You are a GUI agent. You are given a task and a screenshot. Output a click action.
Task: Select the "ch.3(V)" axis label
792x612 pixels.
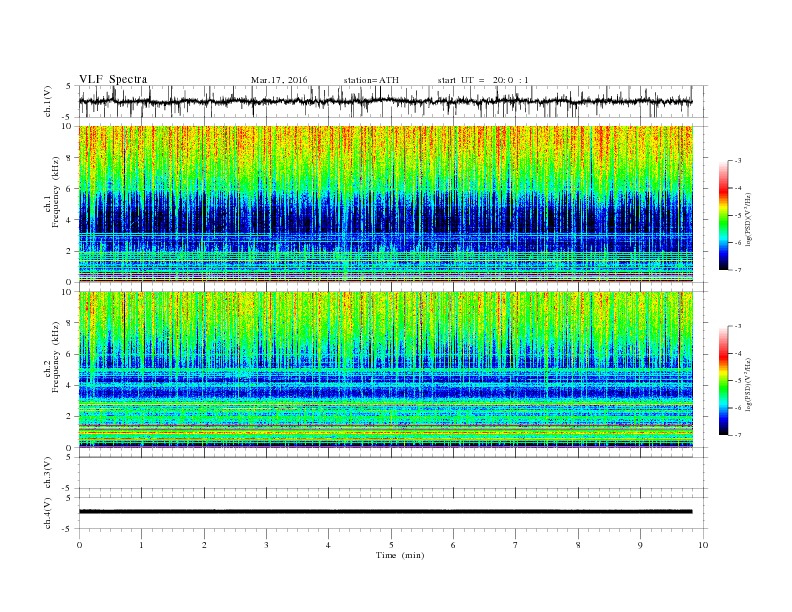[x=47, y=473]
